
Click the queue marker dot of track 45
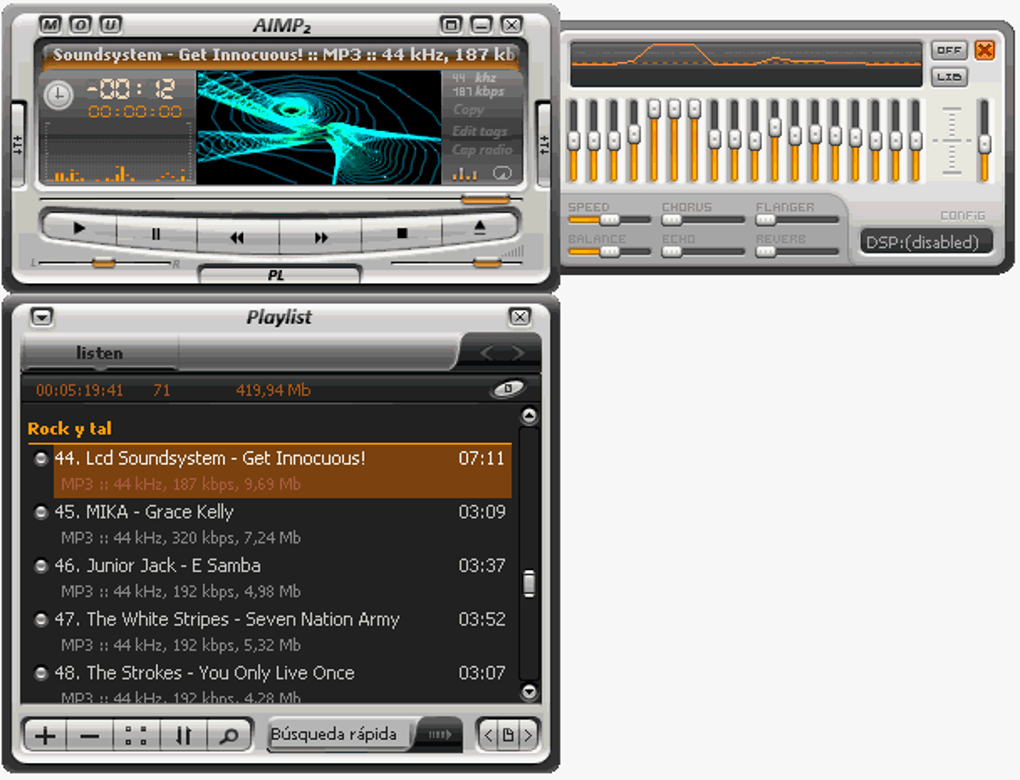[41, 513]
